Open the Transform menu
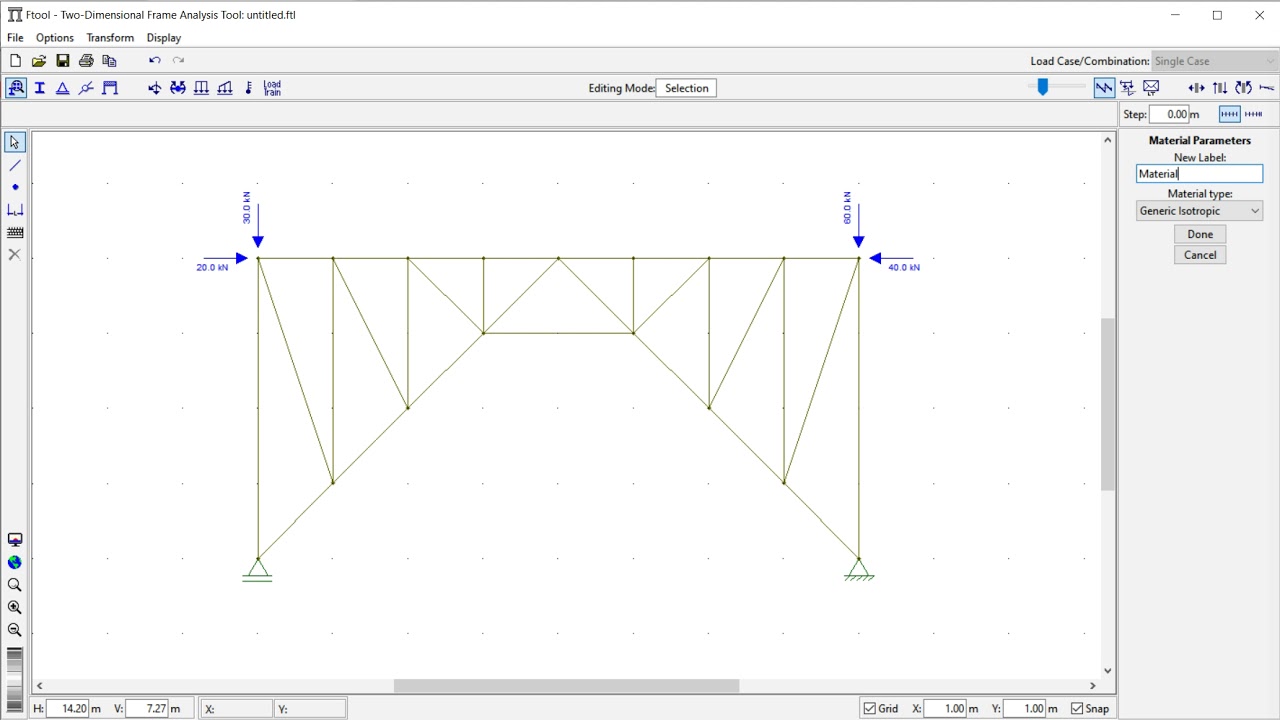This screenshot has width=1280, height=720. coord(110,38)
